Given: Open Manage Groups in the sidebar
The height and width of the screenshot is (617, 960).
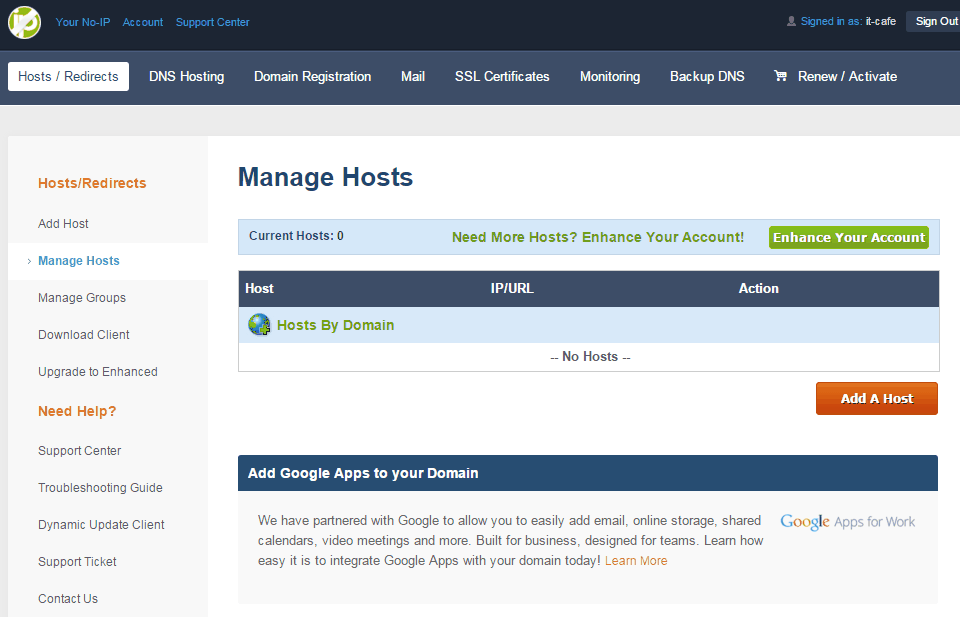Looking at the screenshot, I should point(82,298).
